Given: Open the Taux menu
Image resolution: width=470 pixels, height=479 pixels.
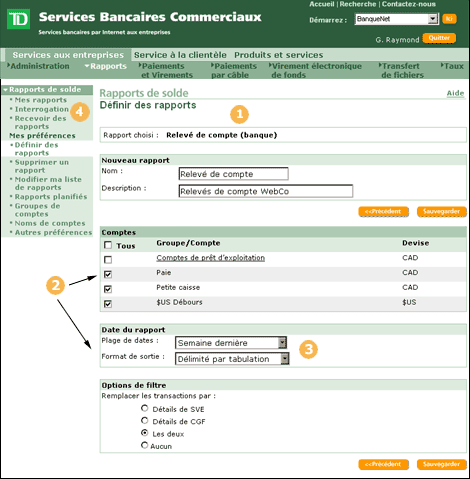Looking at the screenshot, I should [452, 66].
